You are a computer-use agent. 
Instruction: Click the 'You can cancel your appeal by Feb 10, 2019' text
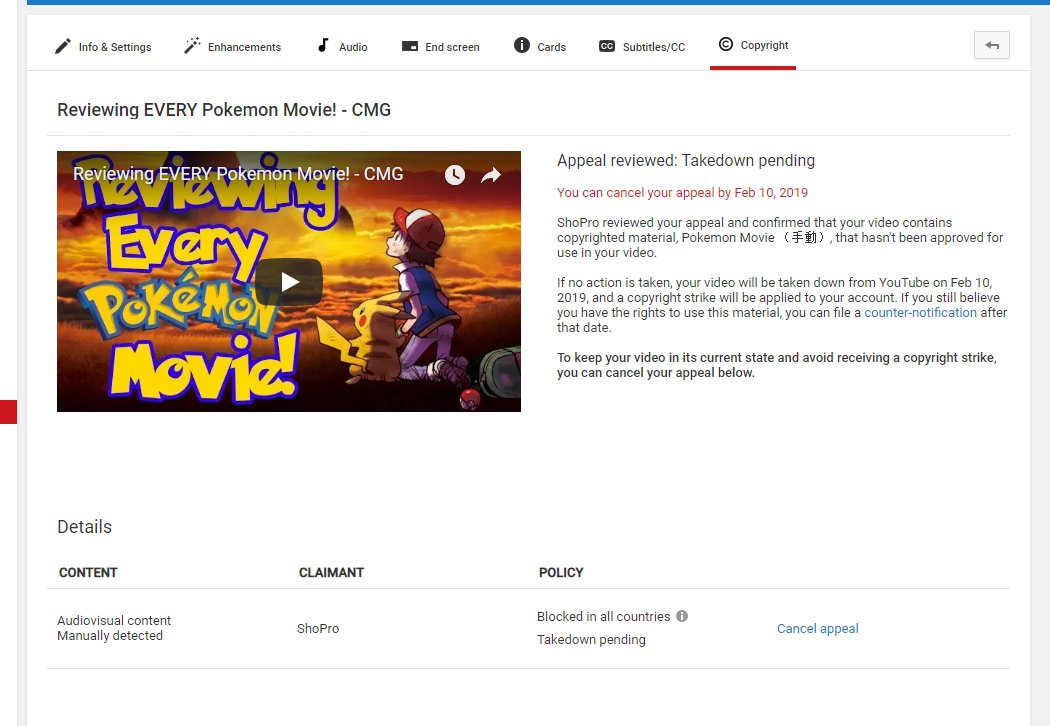tap(682, 193)
